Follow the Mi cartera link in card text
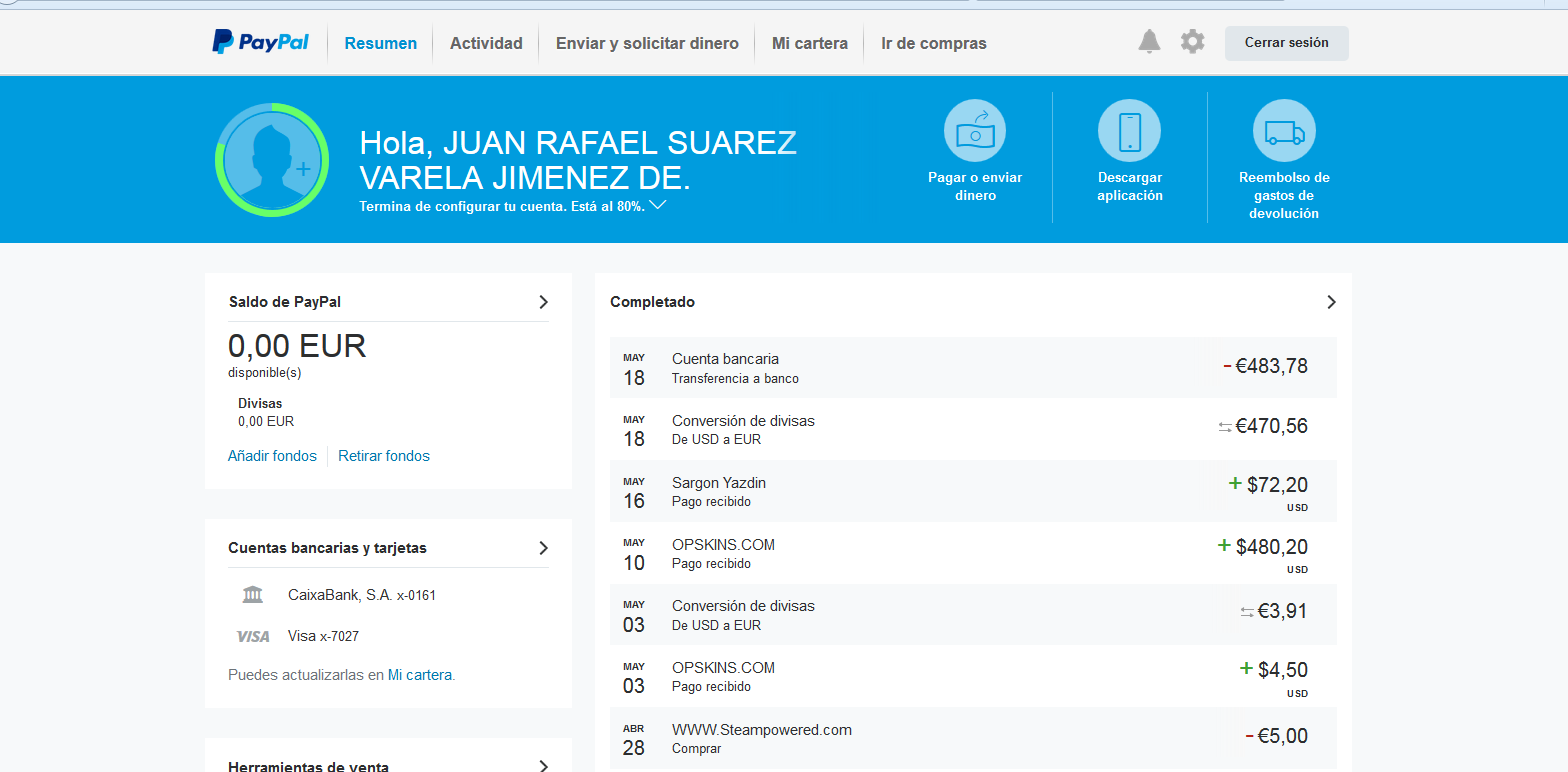Image resolution: width=1568 pixels, height=772 pixels. 420,675
